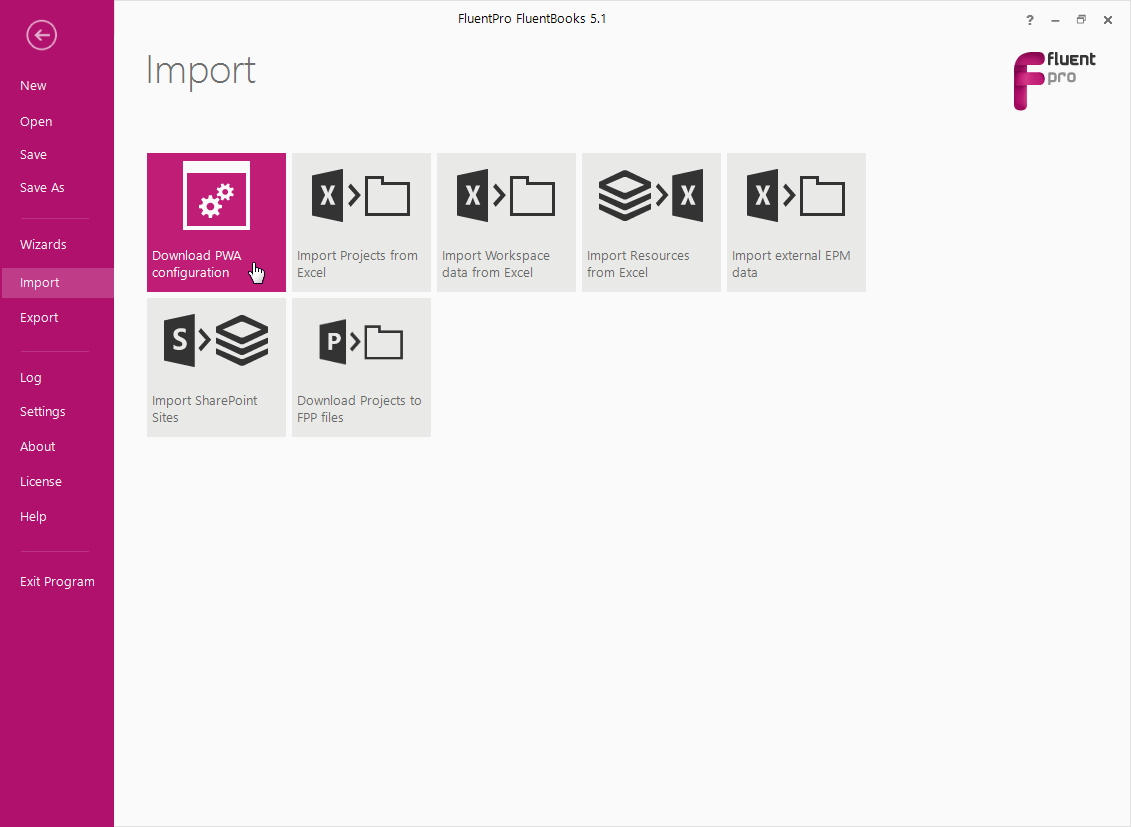Go to Wizards section
The height and width of the screenshot is (827, 1131).
coord(43,244)
